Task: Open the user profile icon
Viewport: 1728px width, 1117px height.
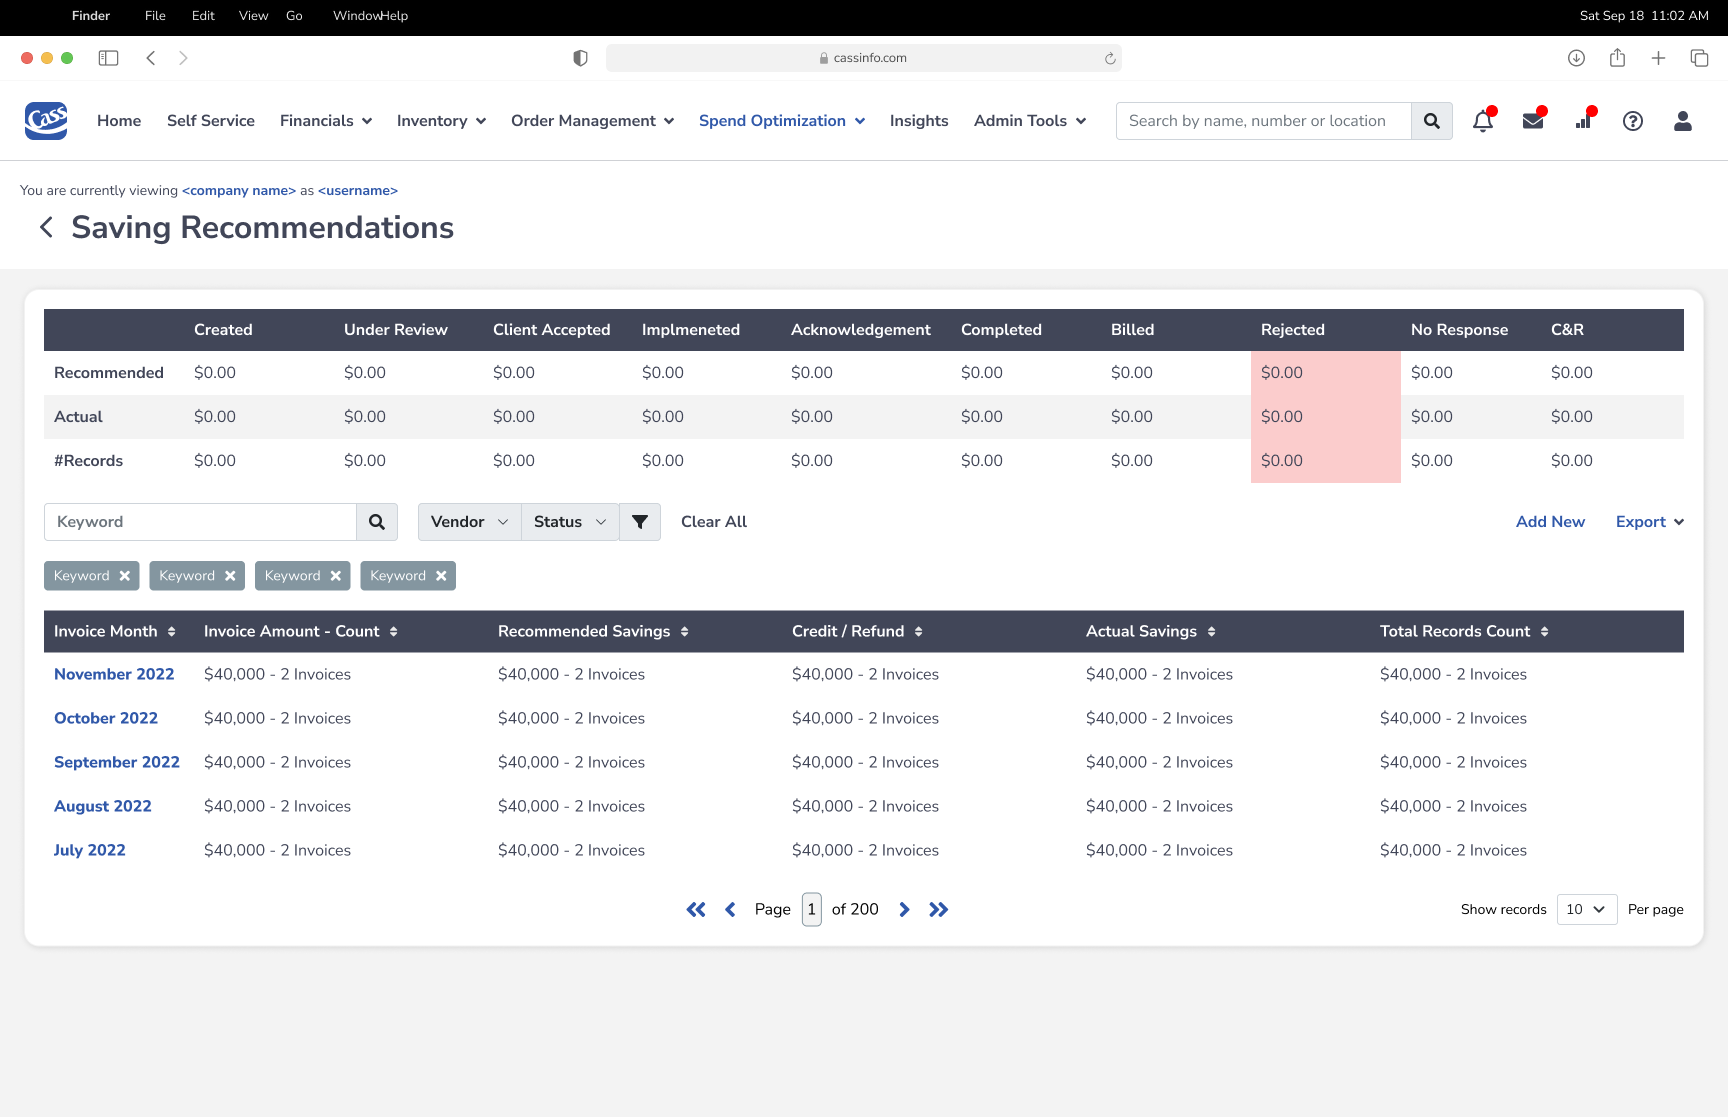Action: (1682, 121)
